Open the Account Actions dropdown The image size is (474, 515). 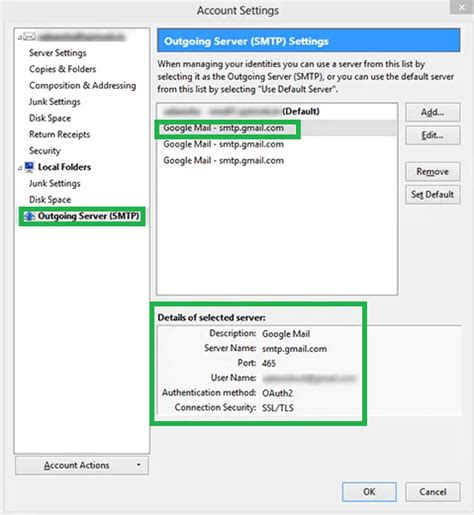(82, 465)
